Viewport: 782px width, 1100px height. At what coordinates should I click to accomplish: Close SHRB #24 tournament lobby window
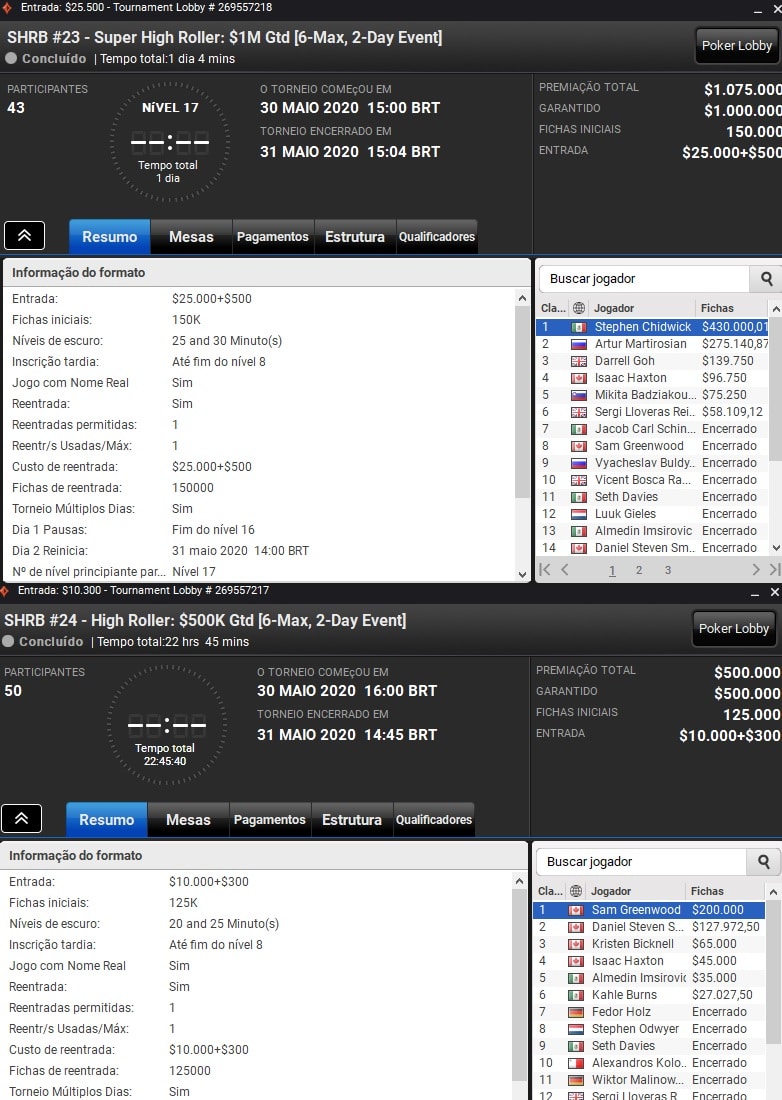(774, 592)
